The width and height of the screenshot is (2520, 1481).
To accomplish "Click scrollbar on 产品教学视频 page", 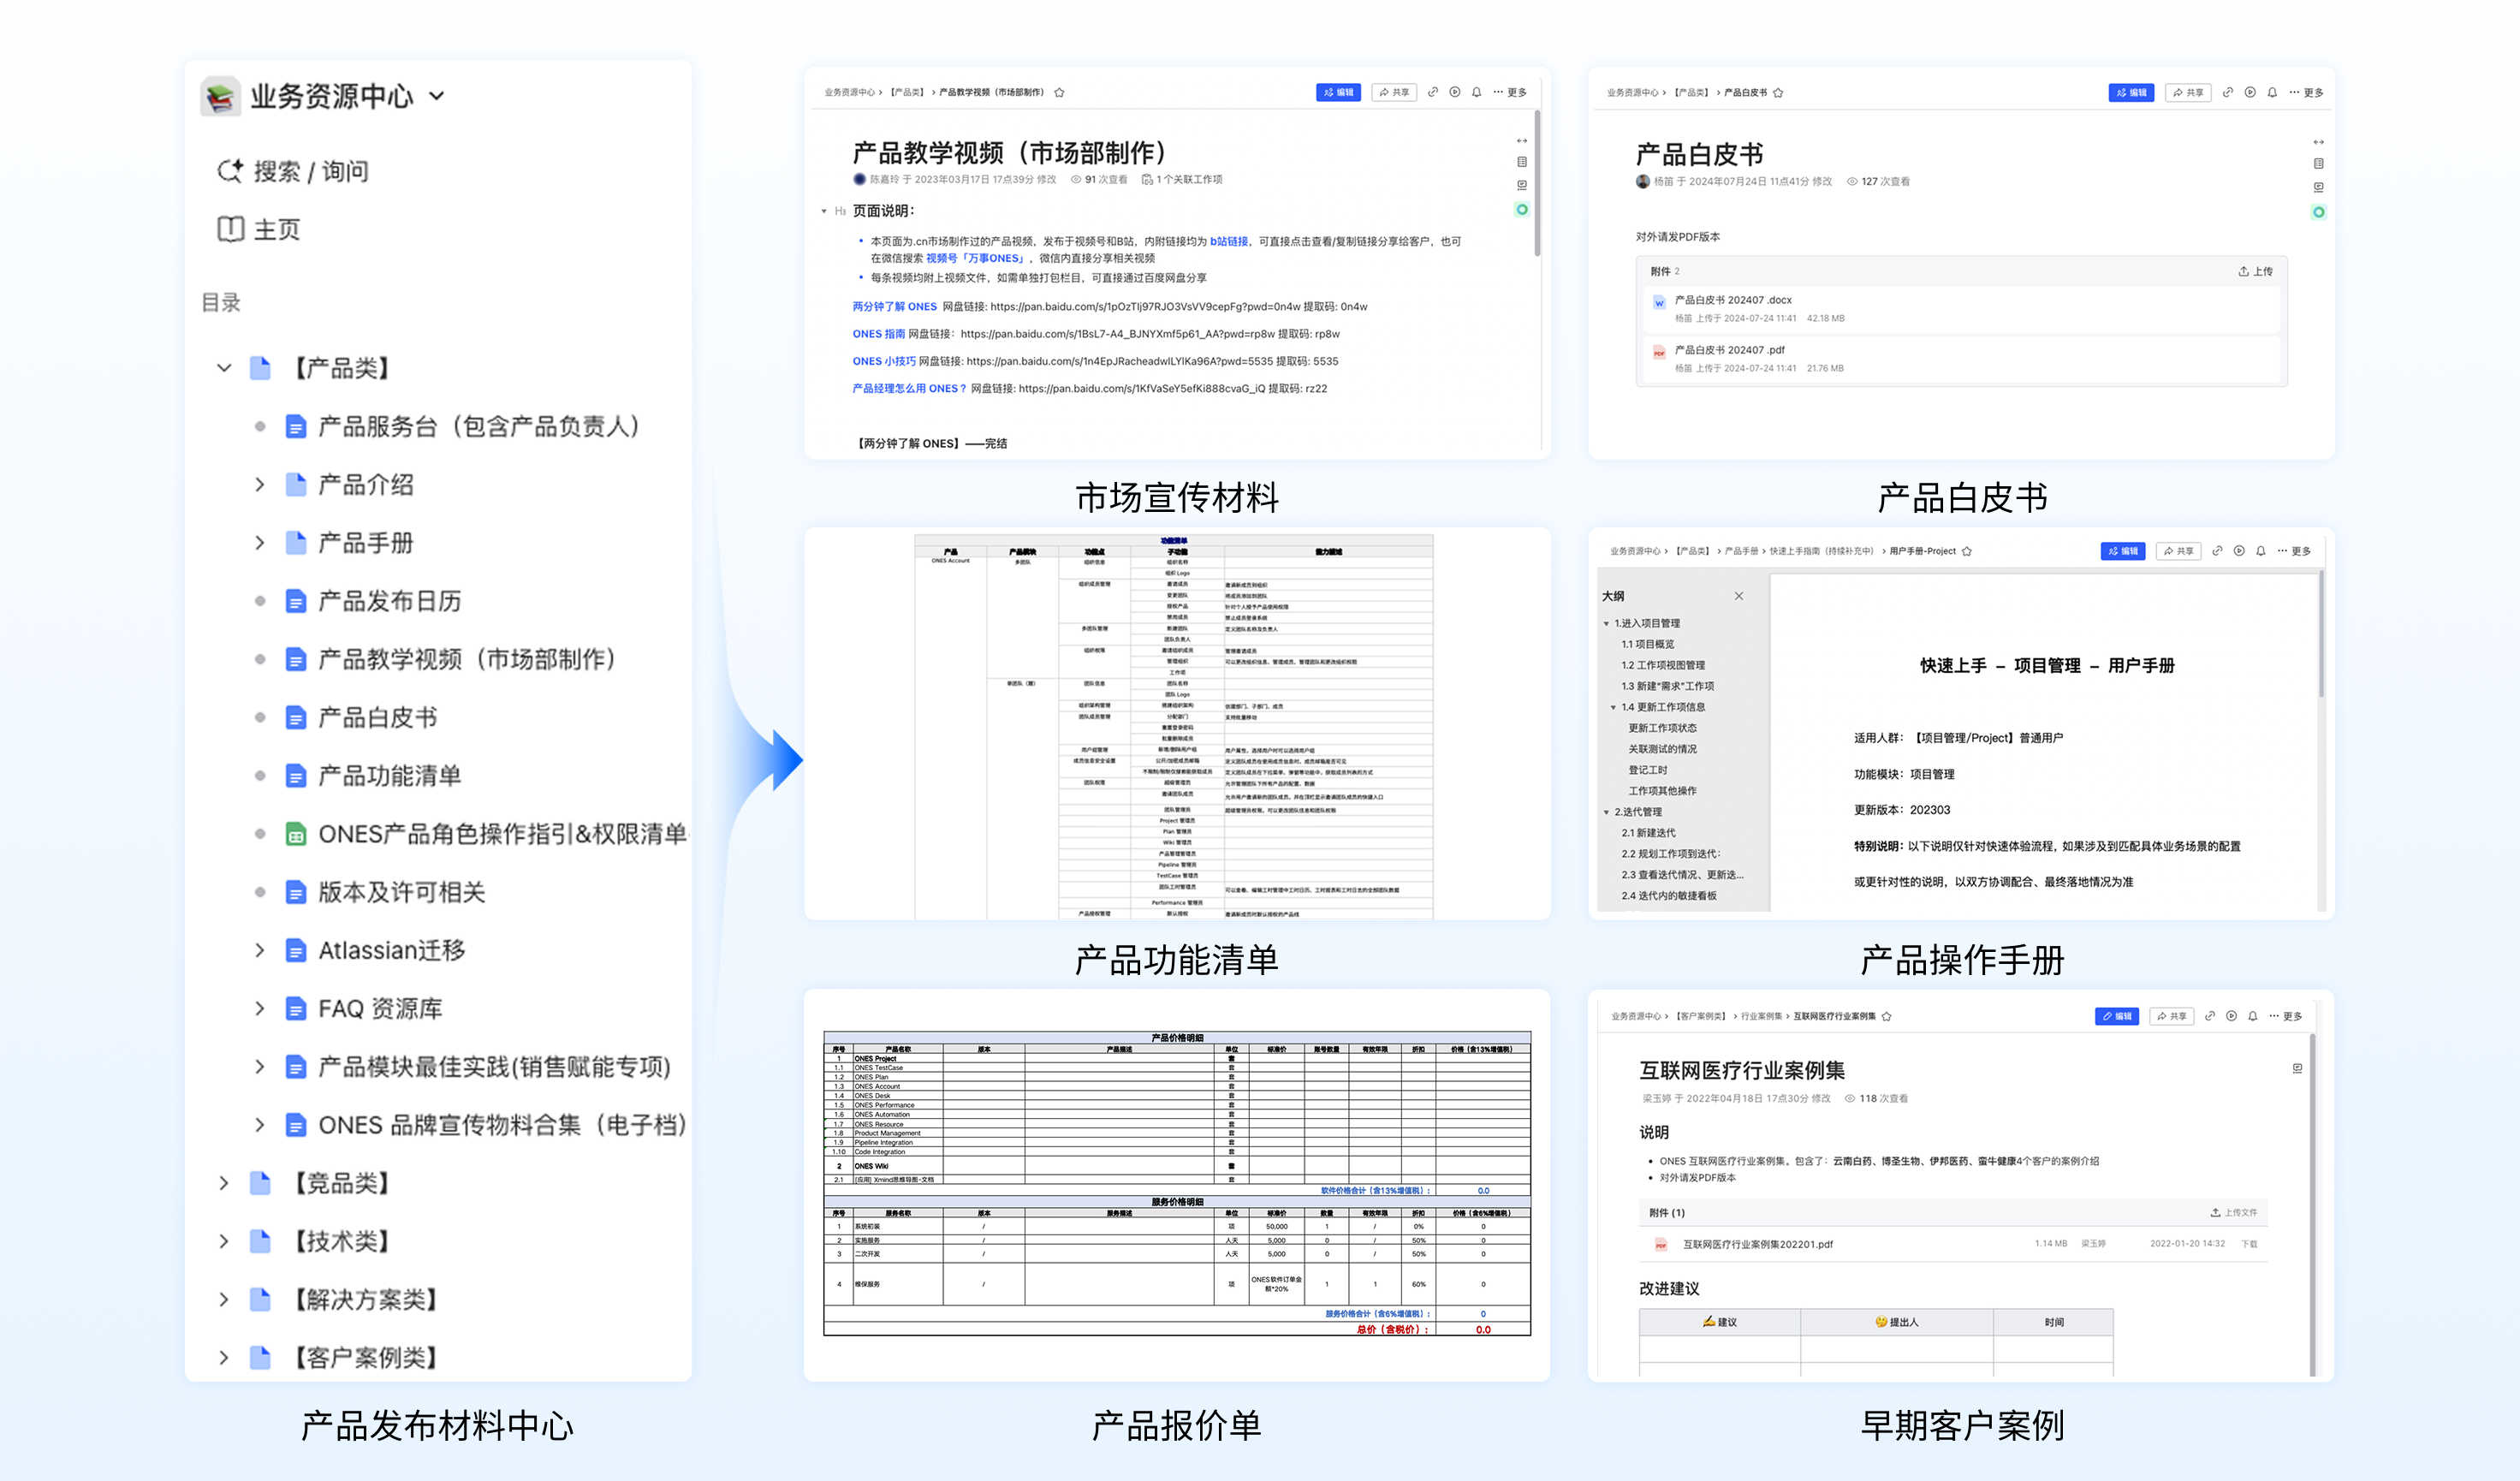I will click(x=1537, y=184).
